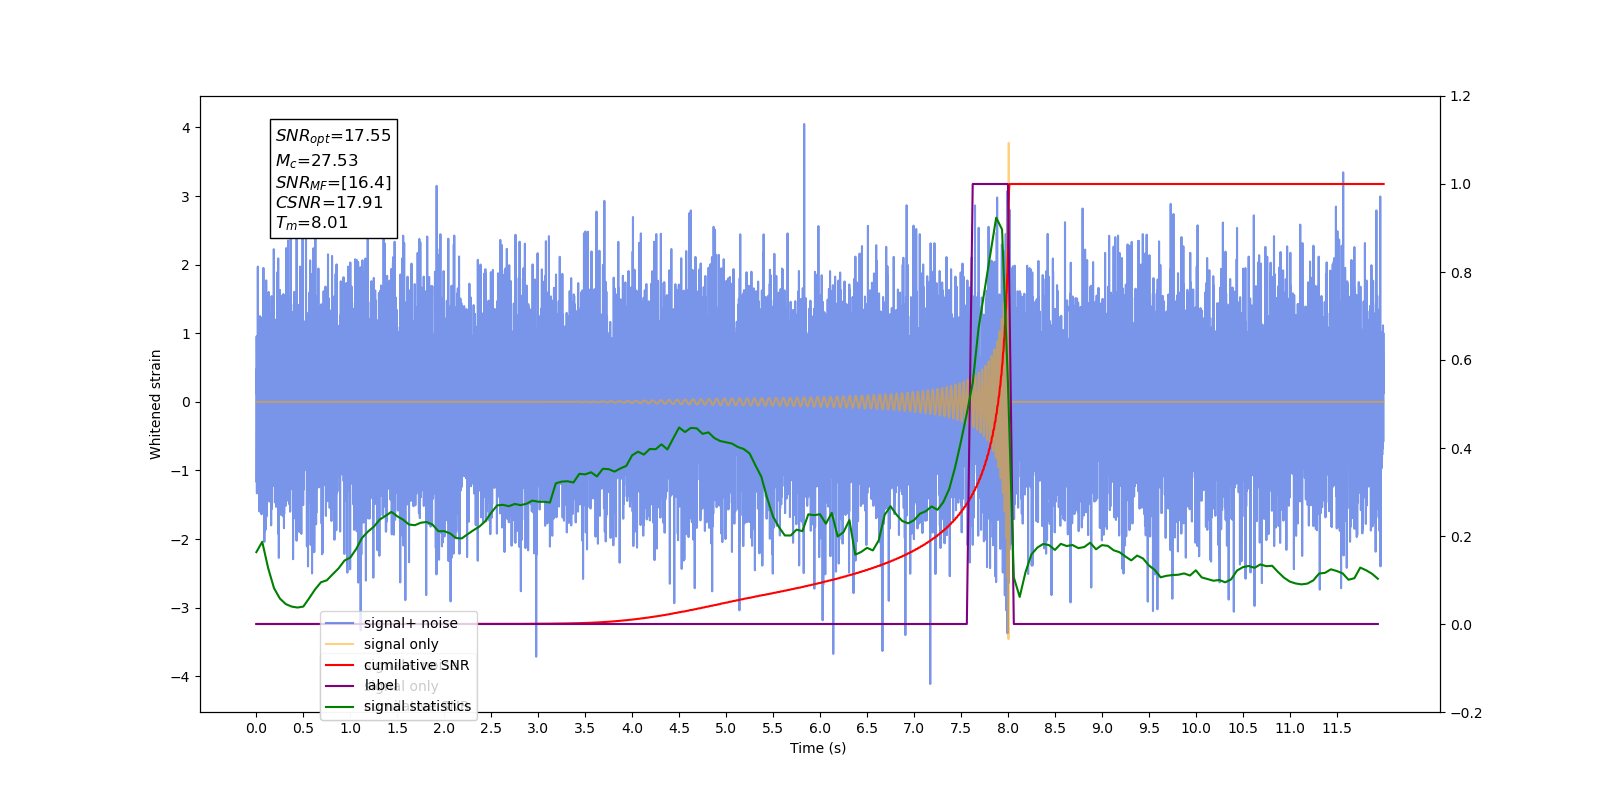
Task: Click the 'Whitened strain' y-axis label
Action: 156,404
